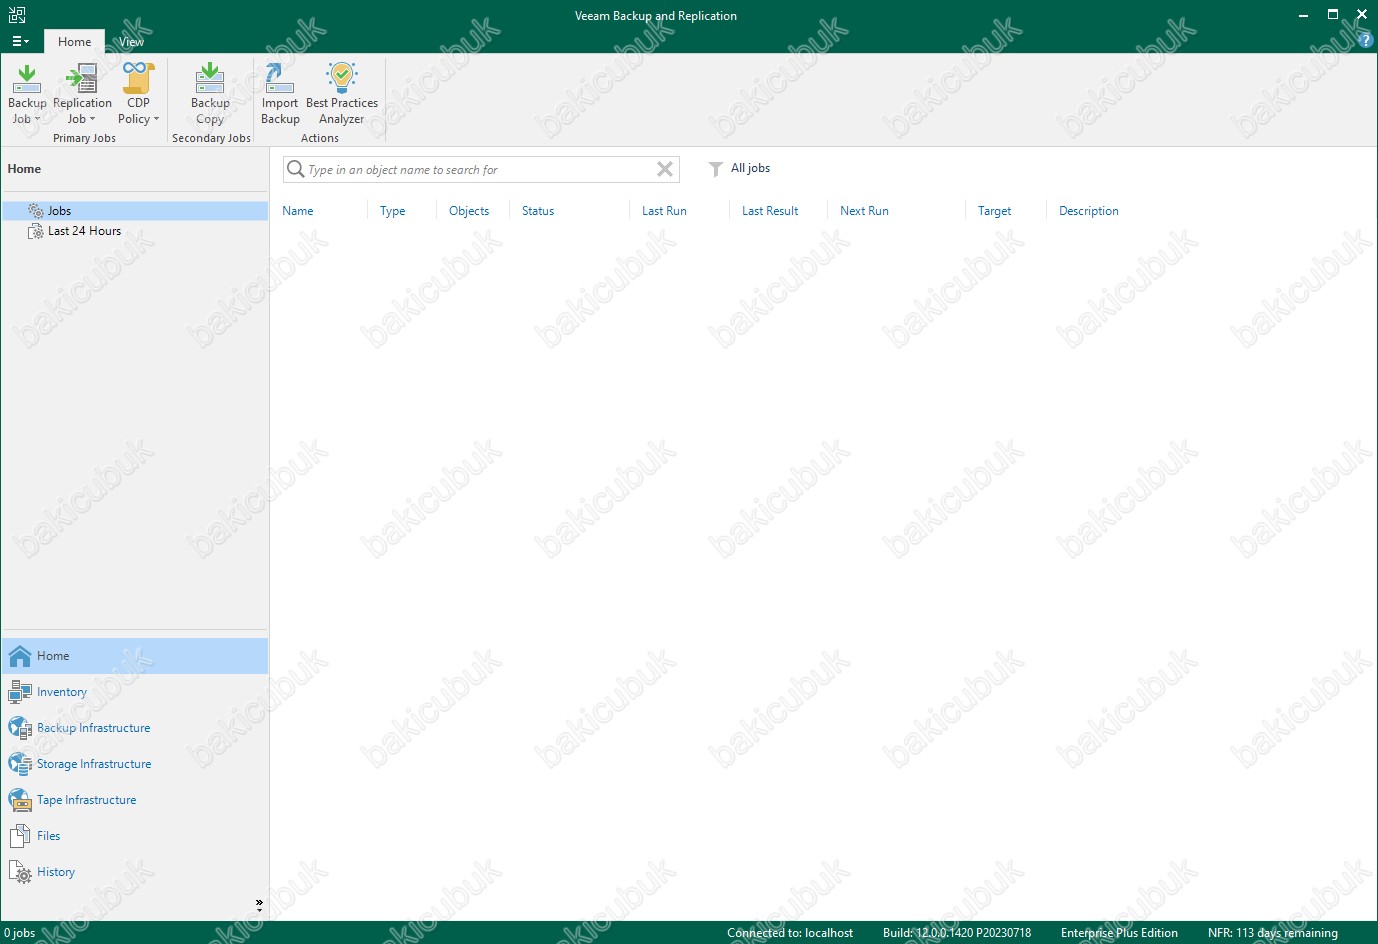Screen dimensions: 1378x944
Task: Click the Replication Job ribbon icon
Action: click(x=82, y=78)
